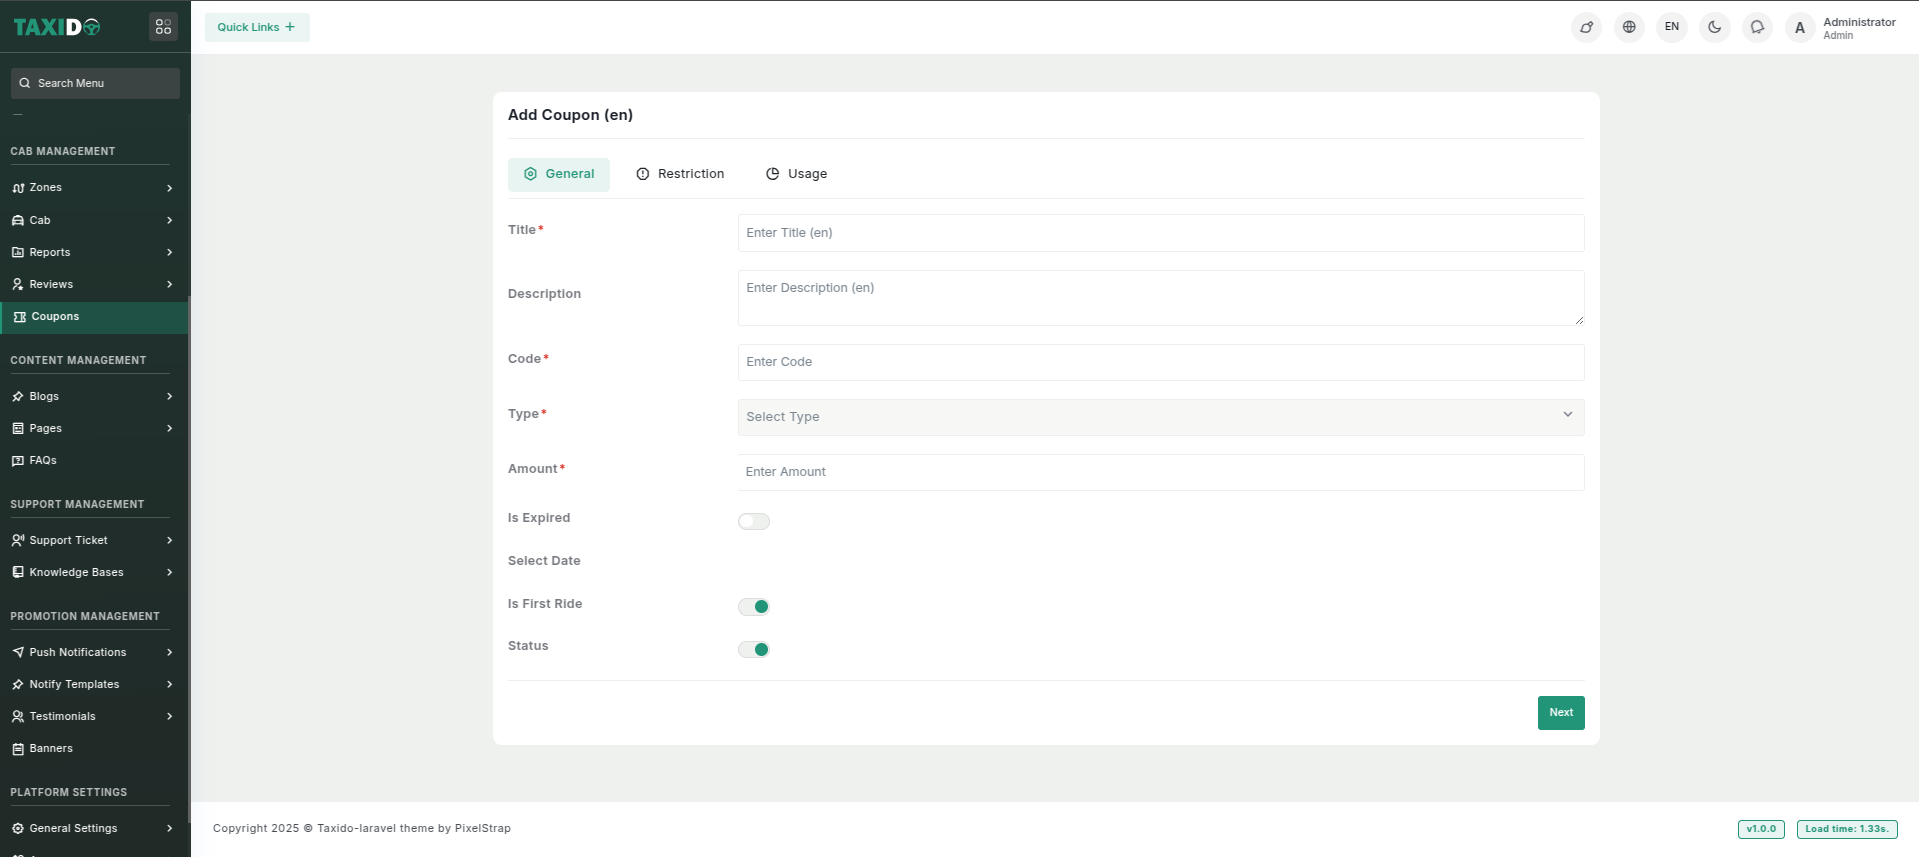Click the Taxido logo
1919x857 pixels.
pos(57,27)
